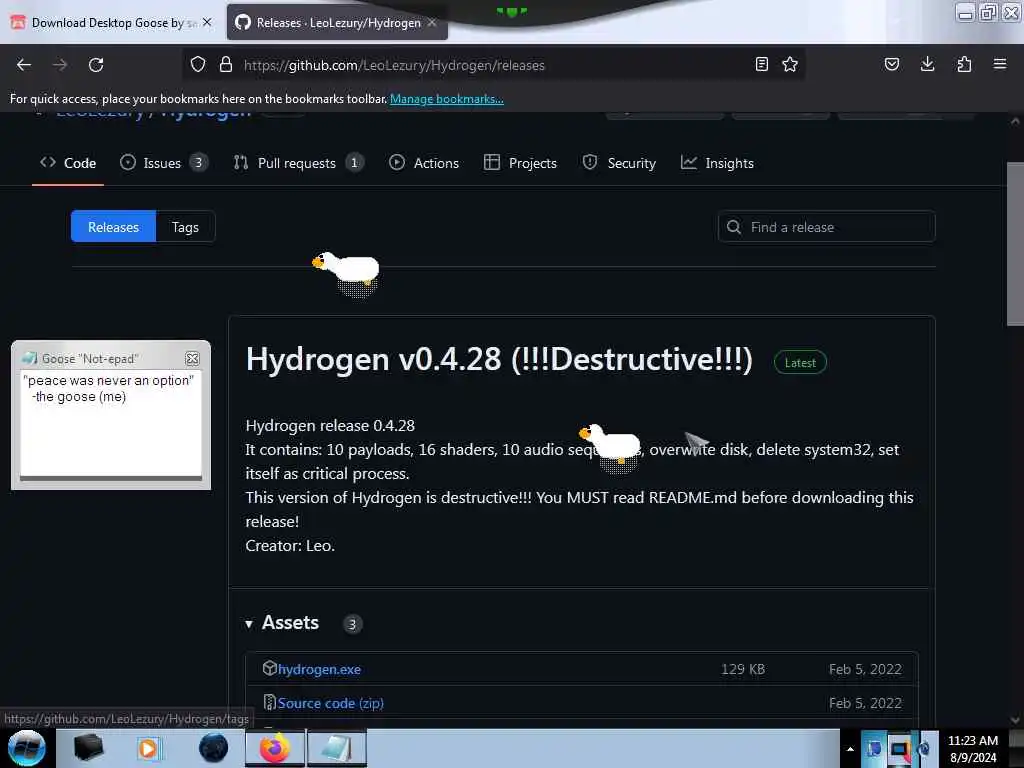Download the Source code (zip) asset
This screenshot has width=1024, height=768.
(x=330, y=703)
